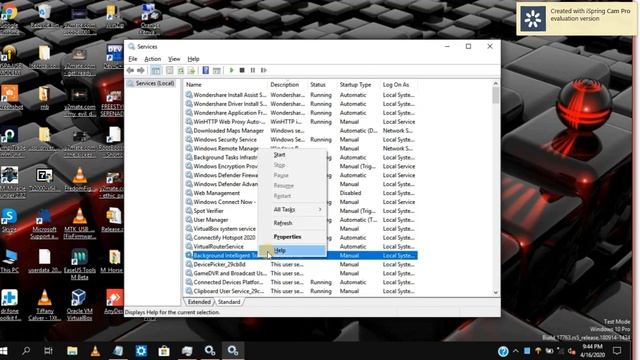Choose Help in the context menu
This screenshot has width=640, height=360.
pyautogui.click(x=292, y=250)
